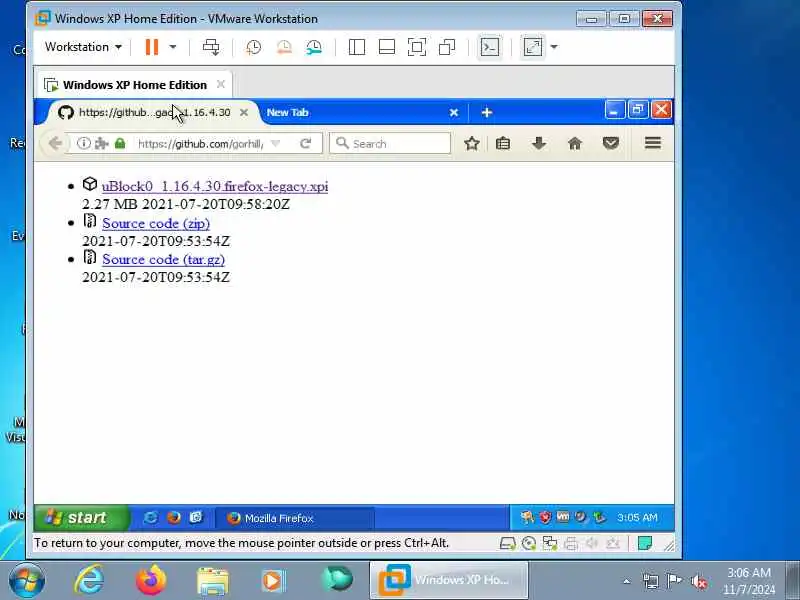Click the VMware network adapter status icon

(x=549, y=543)
